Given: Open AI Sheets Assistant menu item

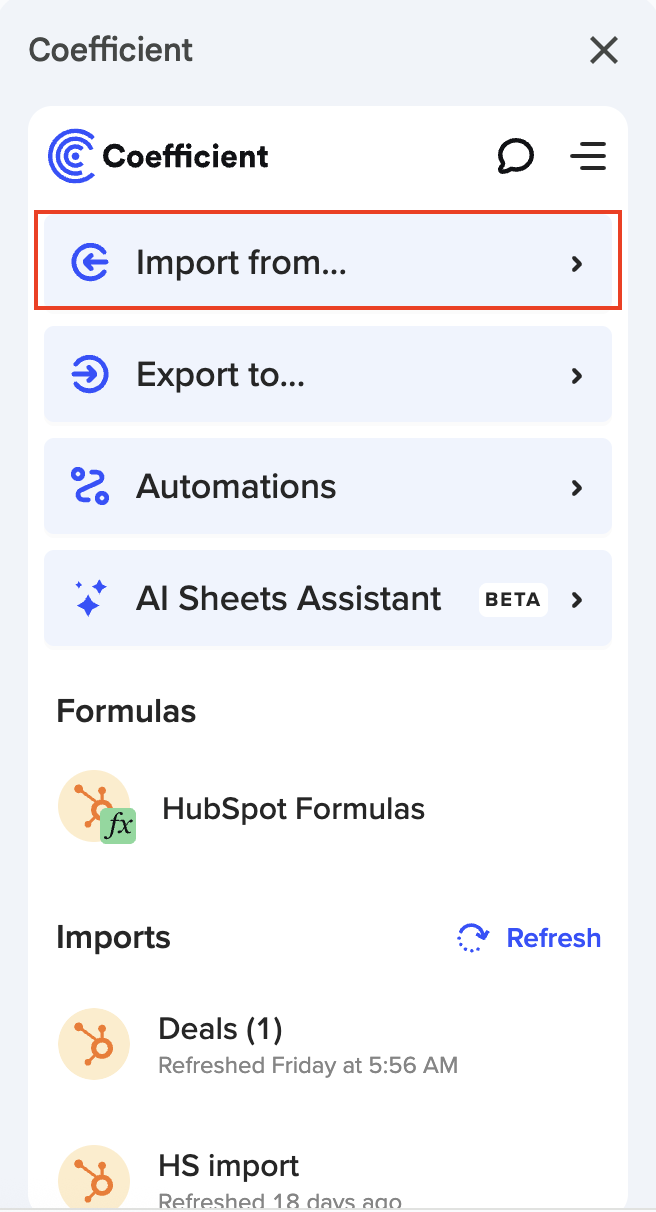Looking at the screenshot, I should point(288,599).
